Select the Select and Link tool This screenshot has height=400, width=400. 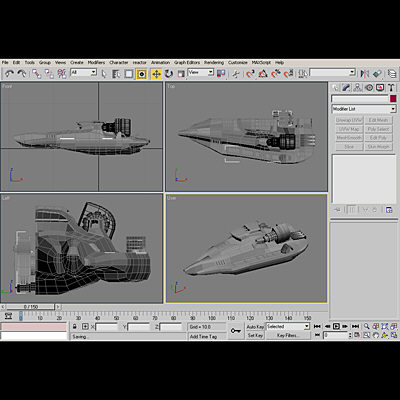(x=36, y=74)
